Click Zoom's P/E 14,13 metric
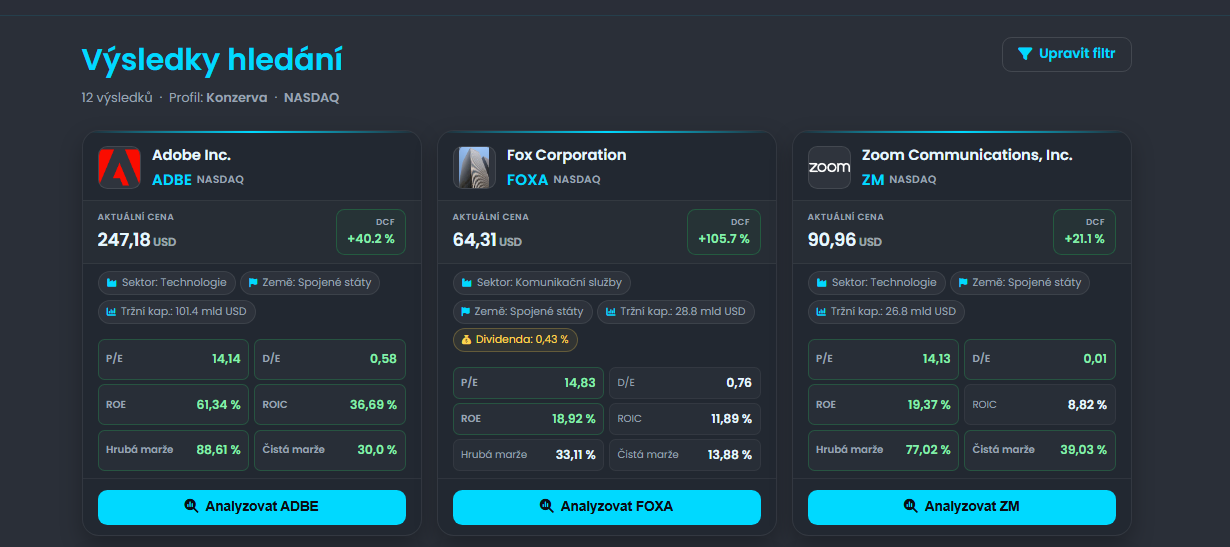This screenshot has height=547, width=1230. coord(884,359)
